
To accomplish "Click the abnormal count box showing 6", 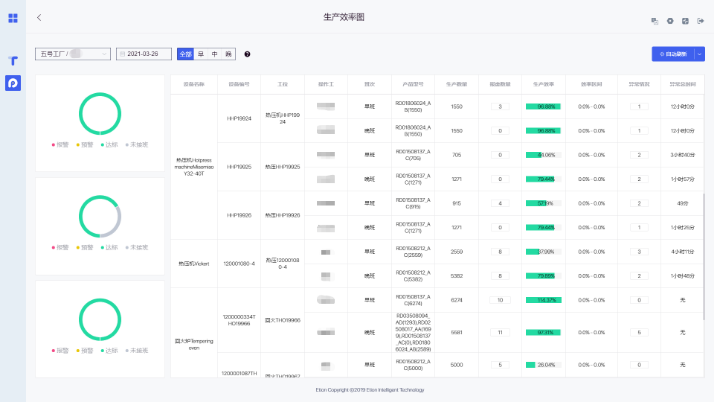I will pyautogui.click(x=639, y=332).
